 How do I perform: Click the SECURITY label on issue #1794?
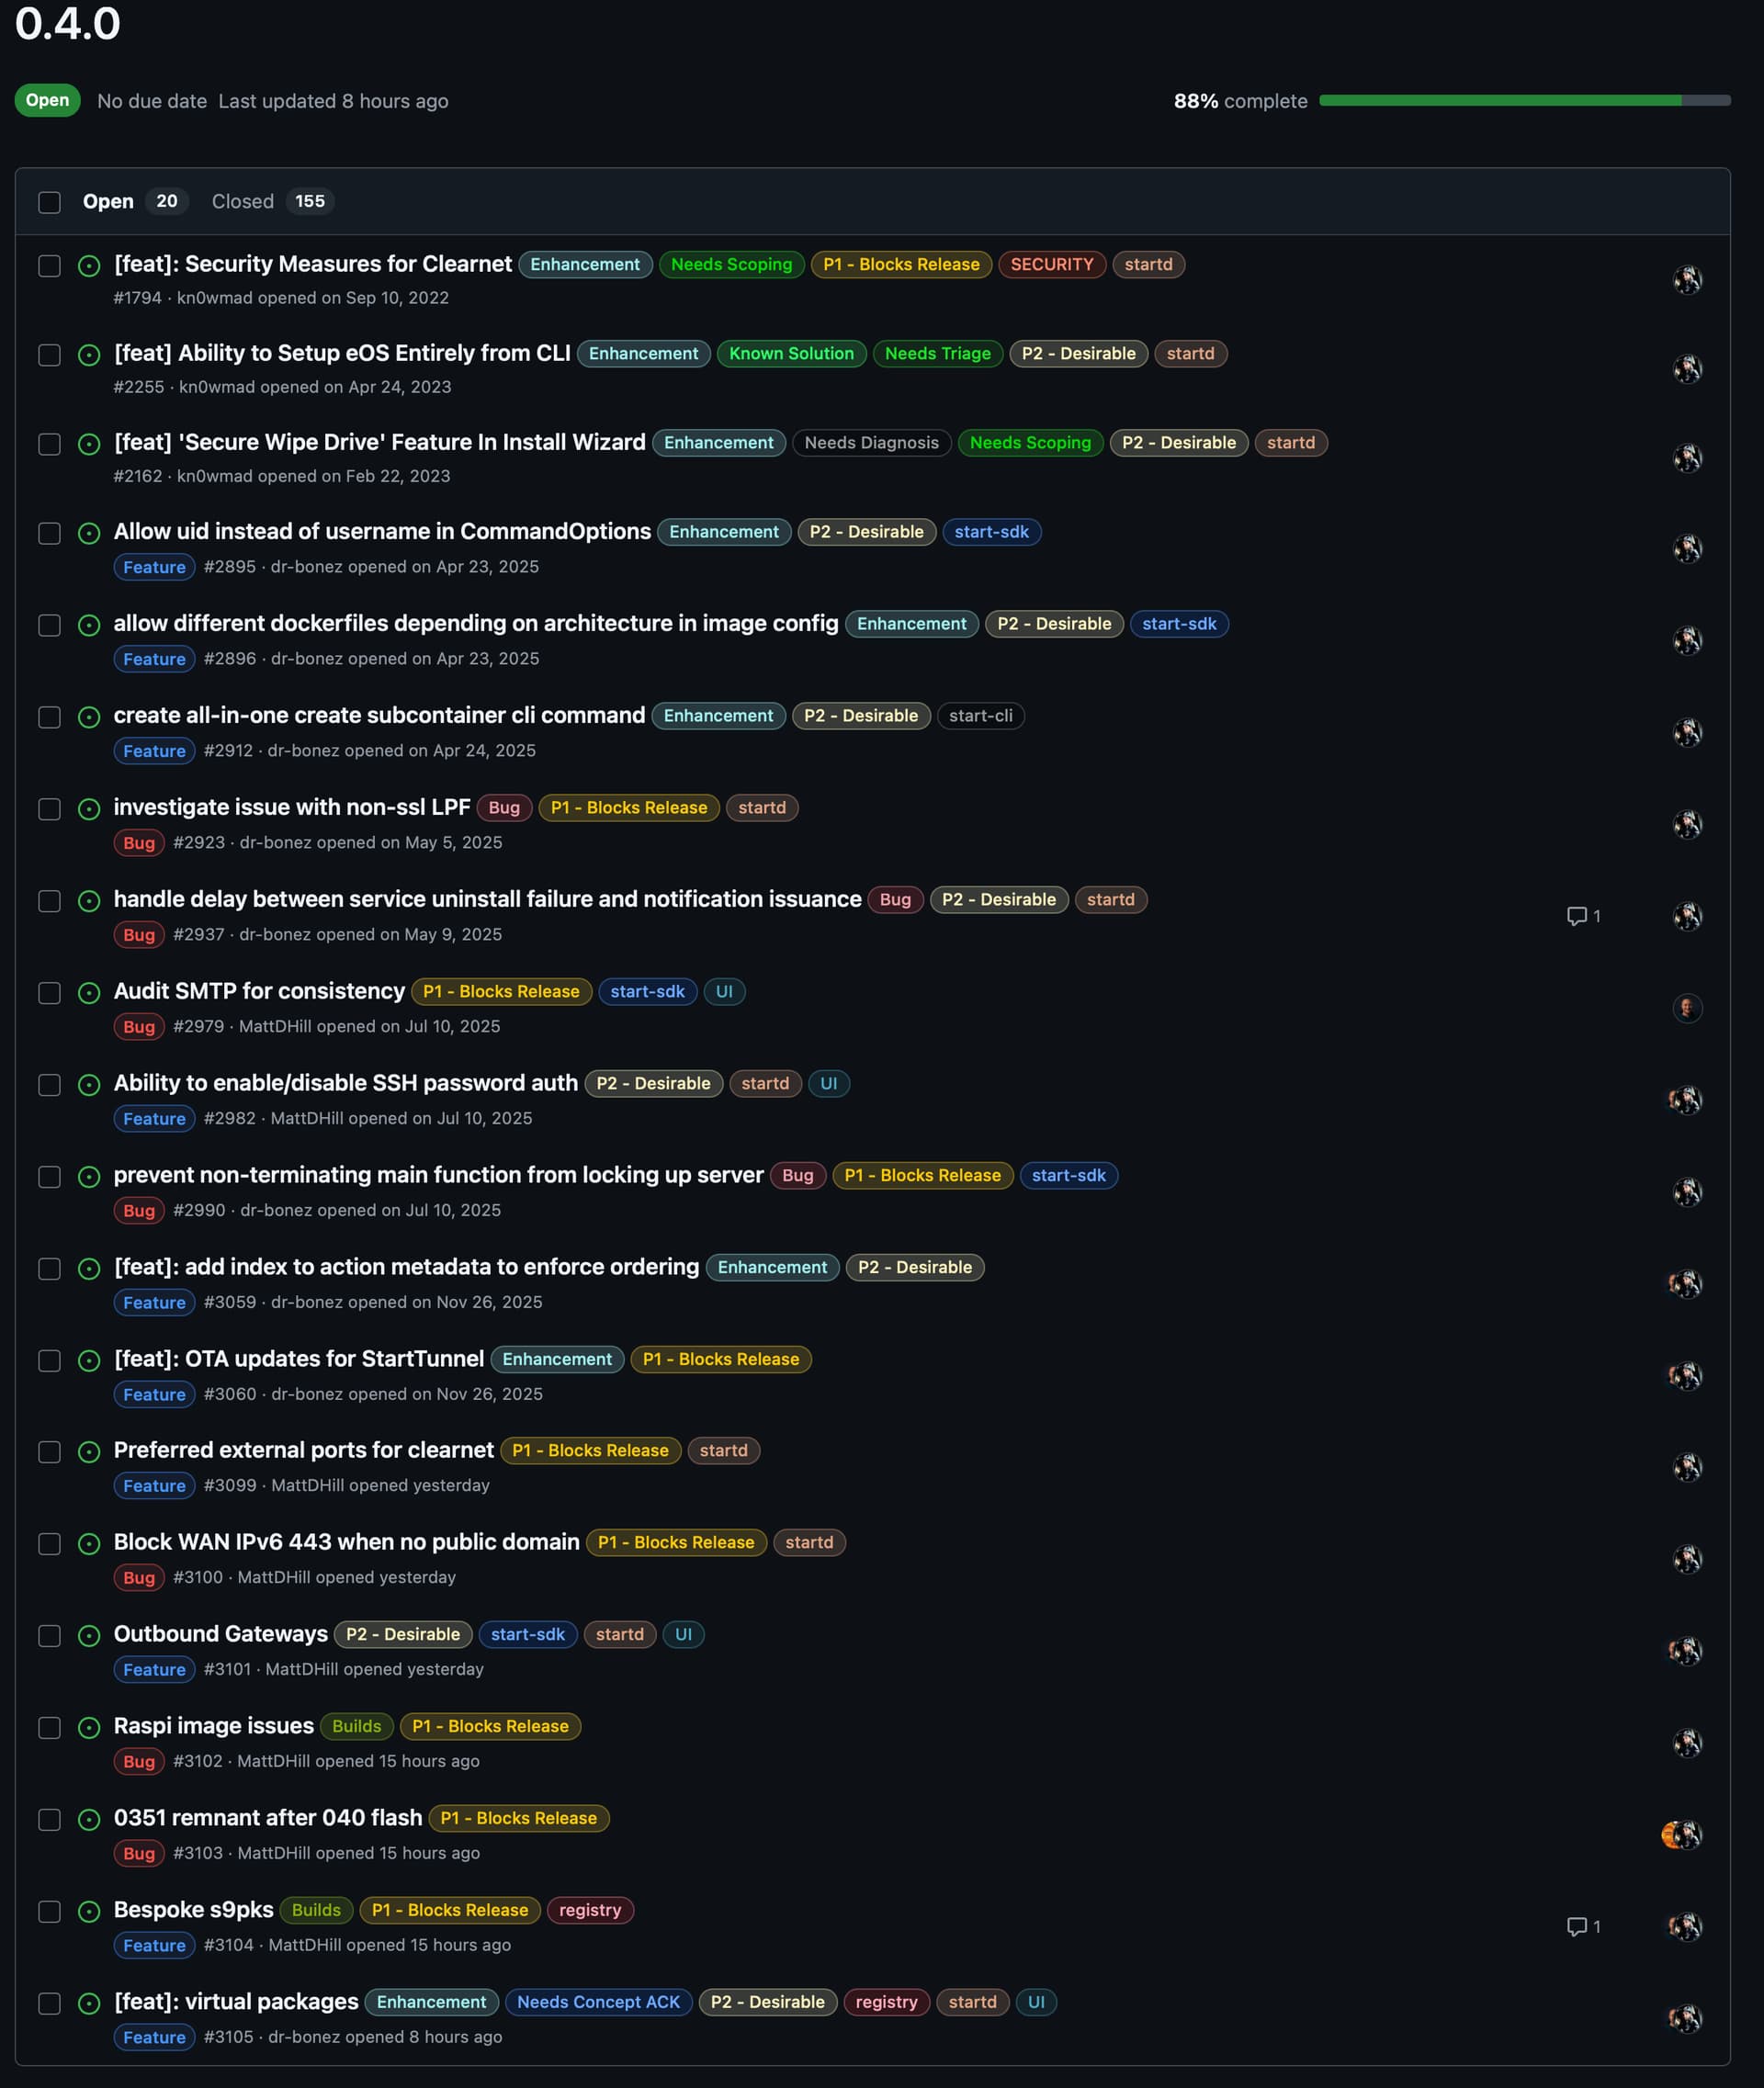pos(1051,265)
